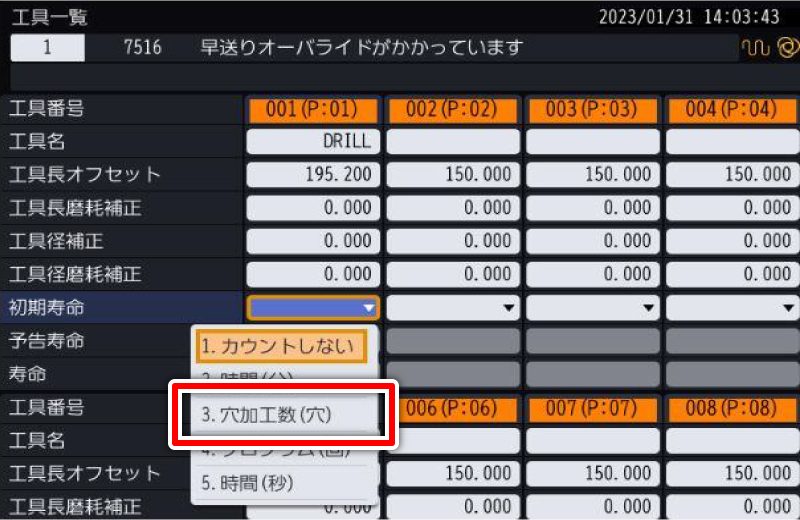Select tool header 001(P:01)
The height and width of the screenshot is (520, 800).
pyautogui.click(x=313, y=109)
